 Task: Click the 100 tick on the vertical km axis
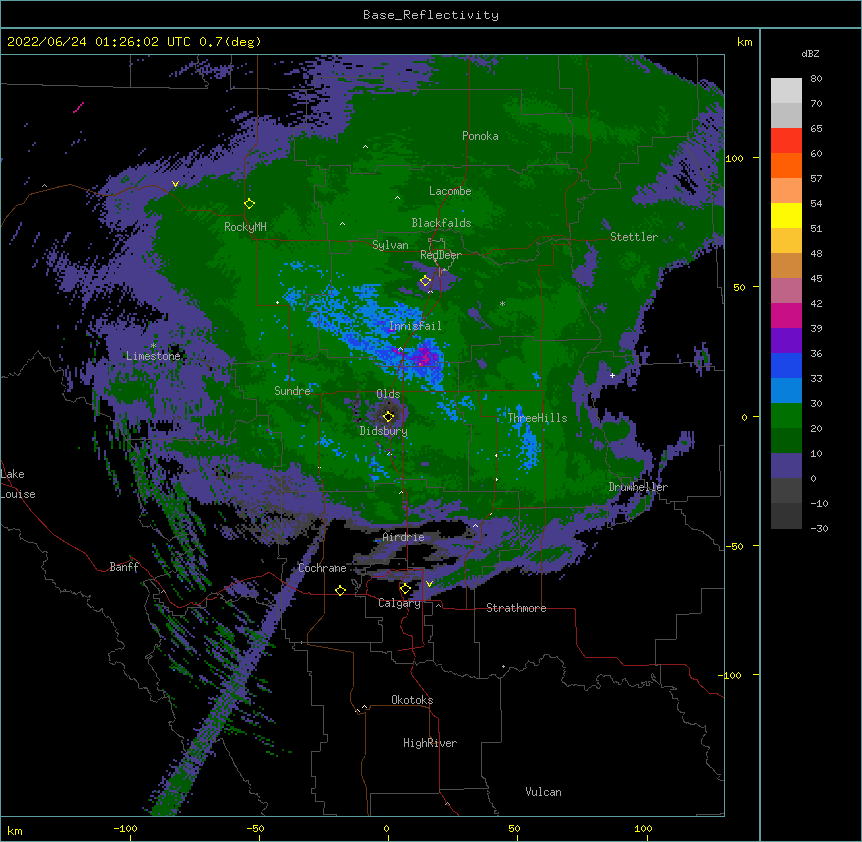click(x=734, y=159)
